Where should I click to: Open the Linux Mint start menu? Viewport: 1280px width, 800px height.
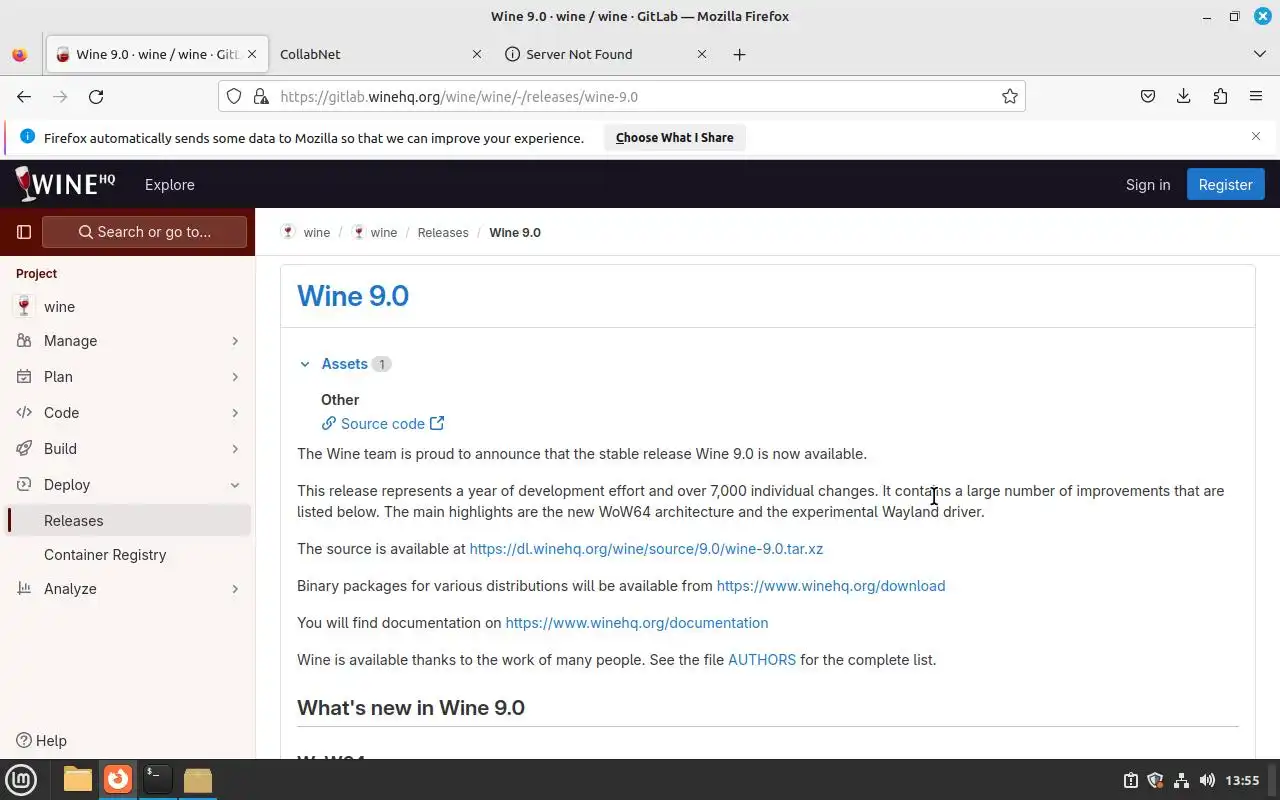(21, 779)
